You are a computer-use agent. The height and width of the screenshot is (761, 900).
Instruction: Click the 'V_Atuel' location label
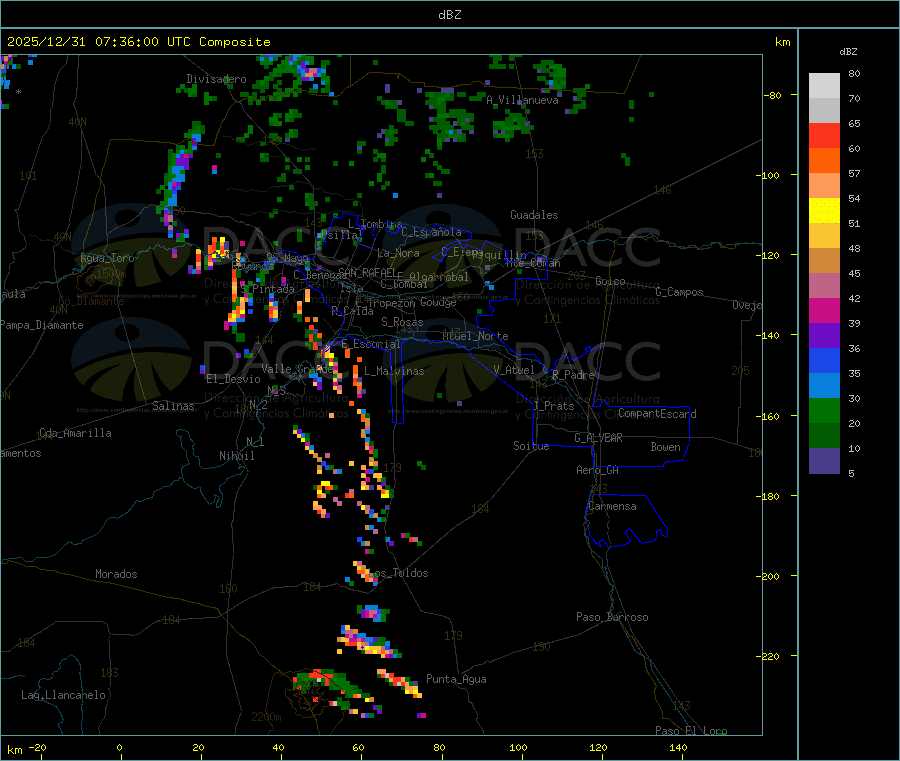click(x=514, y=370)
